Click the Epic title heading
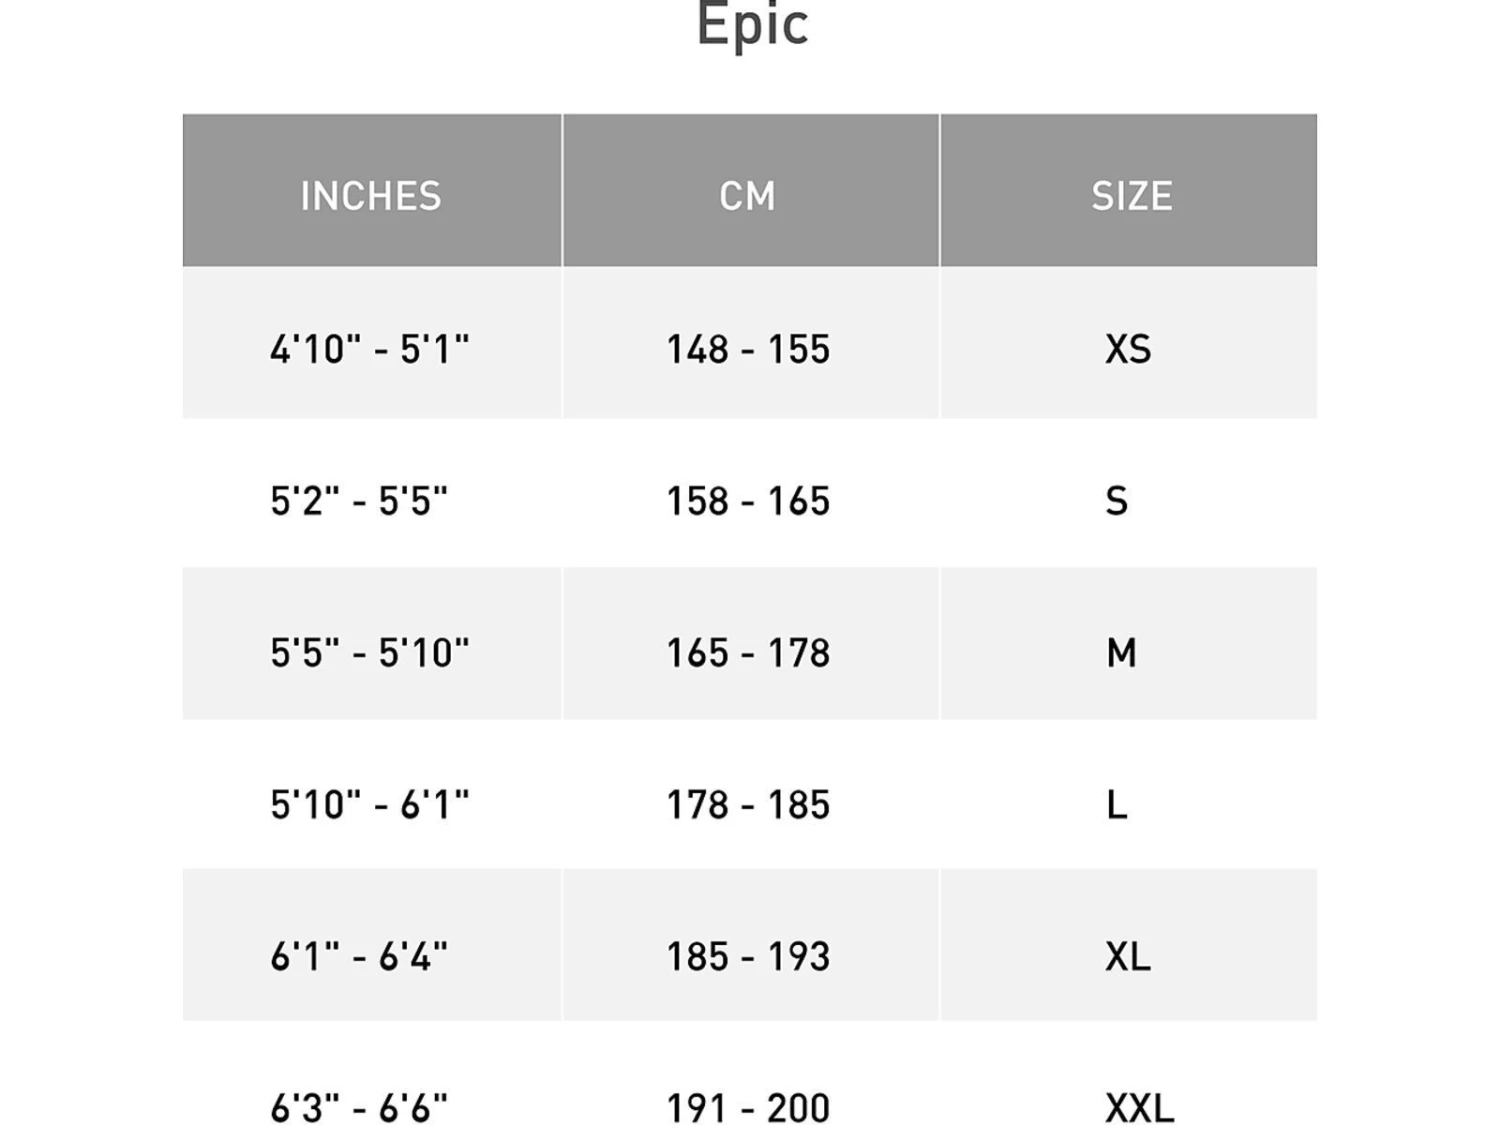Screen dimensions: 1500x1125 point(752,25)
